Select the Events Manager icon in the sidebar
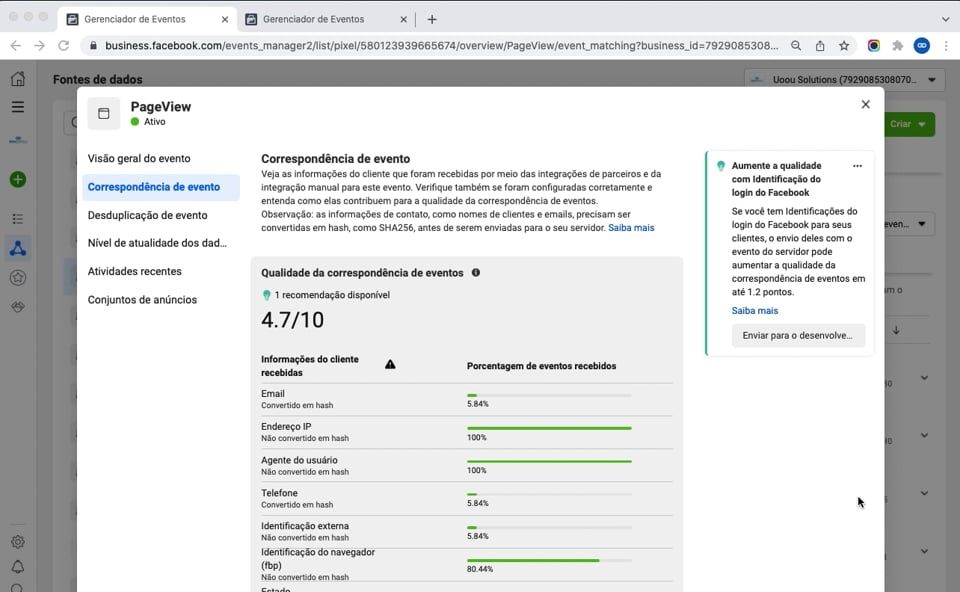The image size is (960, 592). coord(16,247)
